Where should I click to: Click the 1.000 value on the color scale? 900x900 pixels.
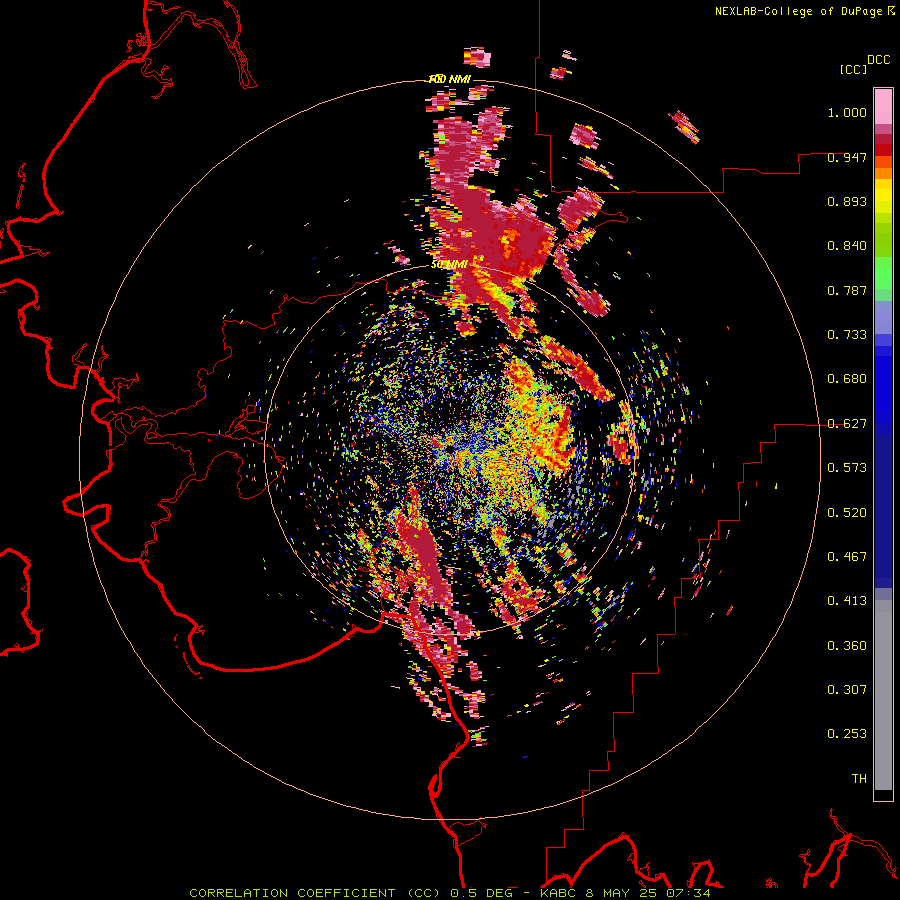(x=847, y=112)
